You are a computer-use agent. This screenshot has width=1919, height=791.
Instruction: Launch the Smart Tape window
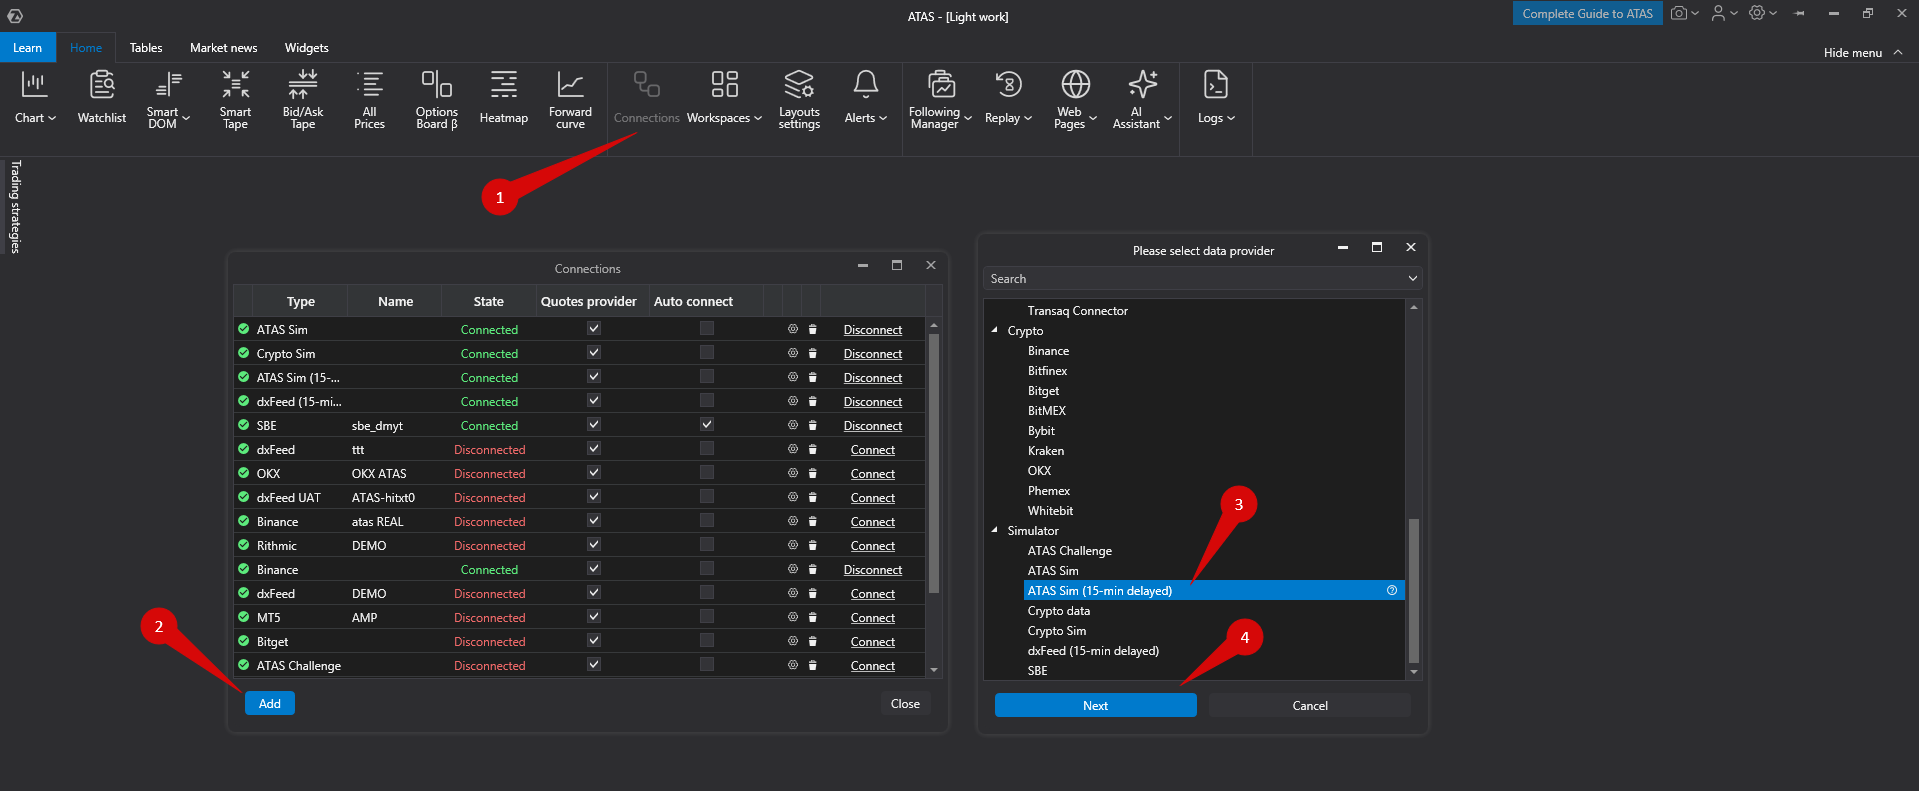(235, 99)
